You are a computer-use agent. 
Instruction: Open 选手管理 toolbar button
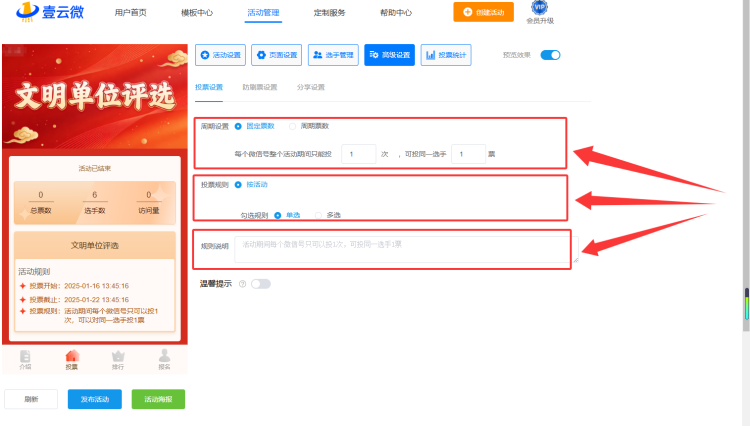pyautogui.click(x=333, y=55)
